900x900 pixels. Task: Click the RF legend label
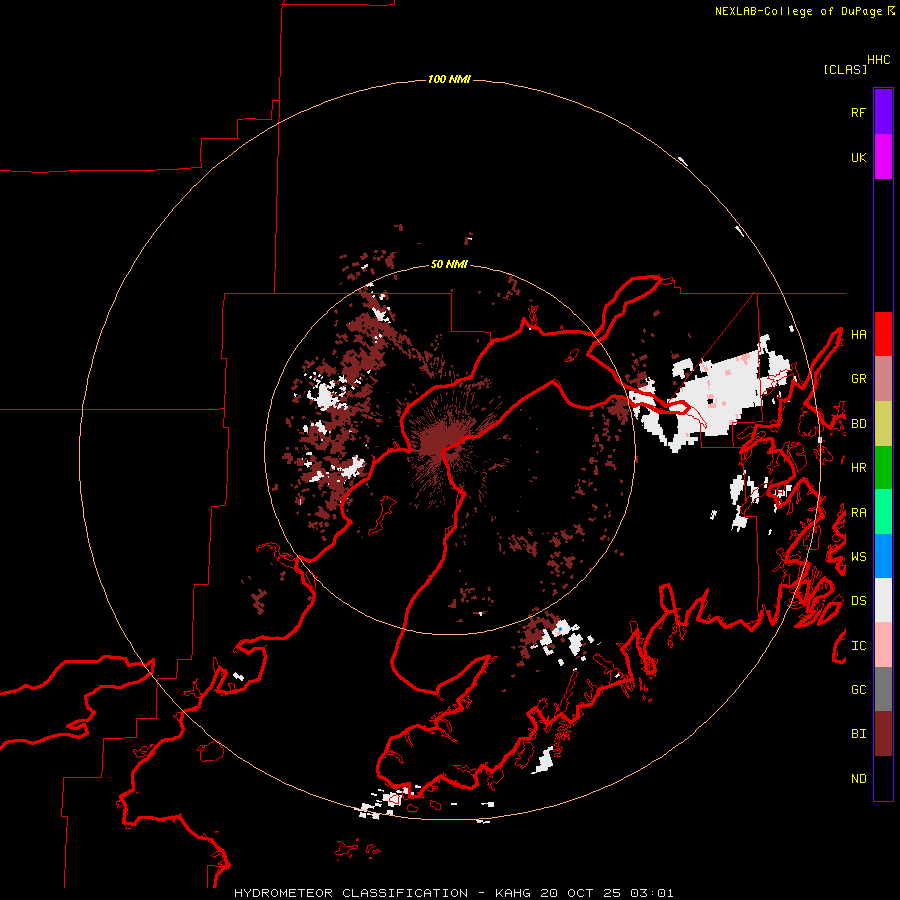[x=858, y=112]
